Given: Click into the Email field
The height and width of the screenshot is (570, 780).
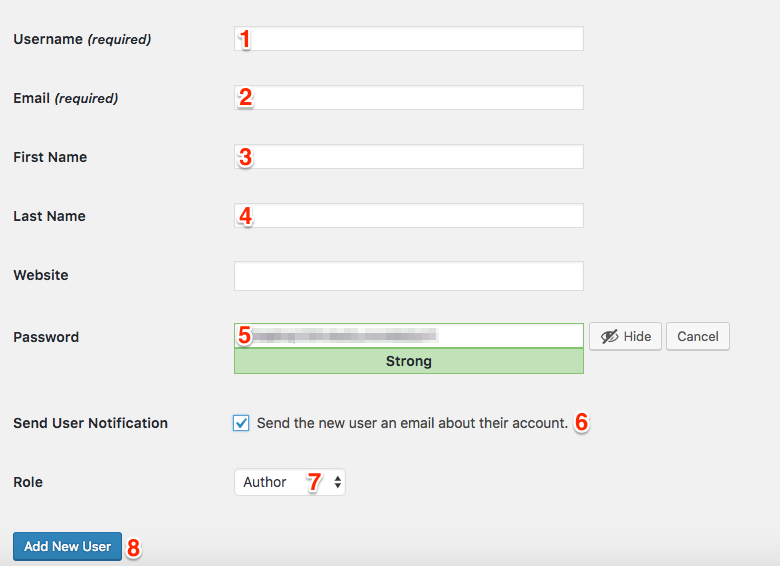Looking at the screenshot, I should tap(409, 97).
